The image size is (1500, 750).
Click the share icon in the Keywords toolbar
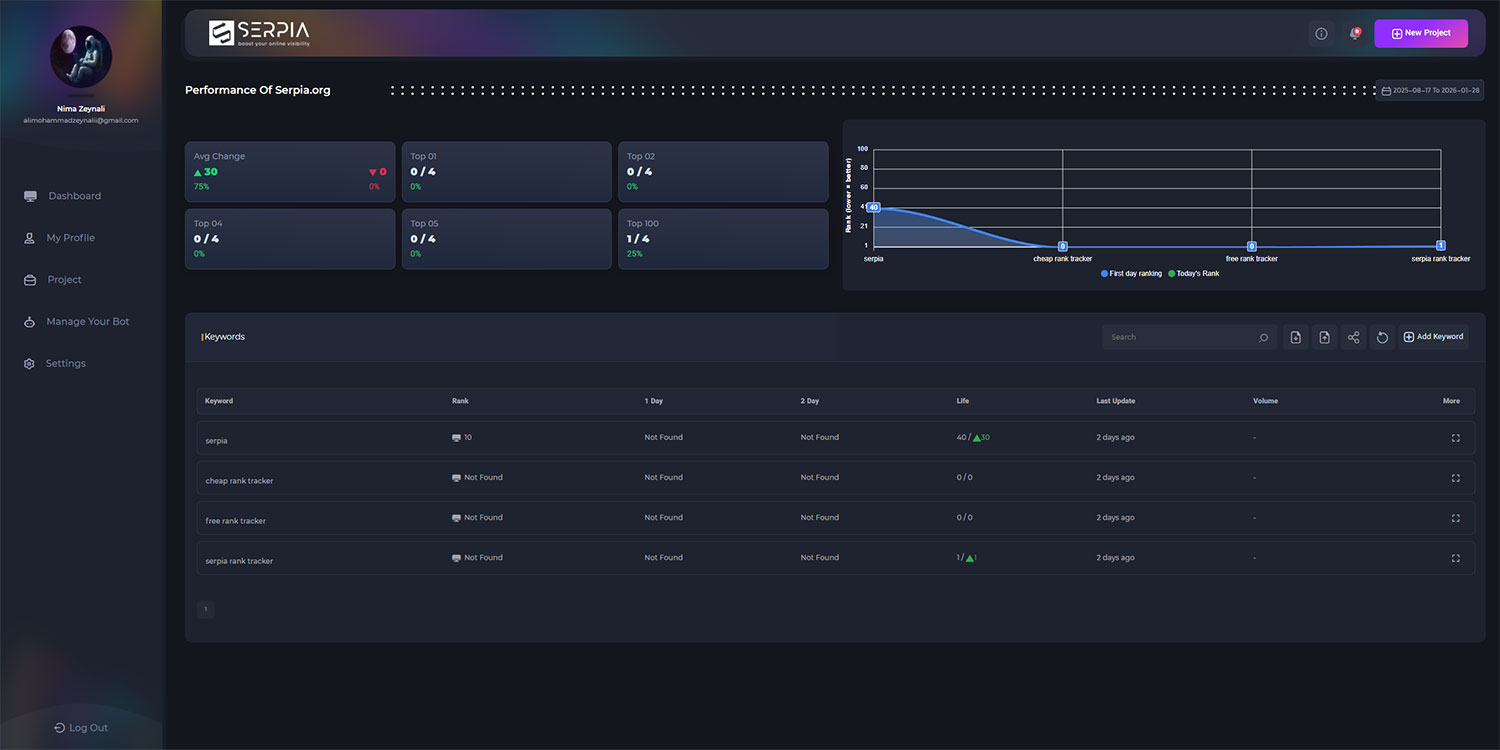(x=1353, y=338)
